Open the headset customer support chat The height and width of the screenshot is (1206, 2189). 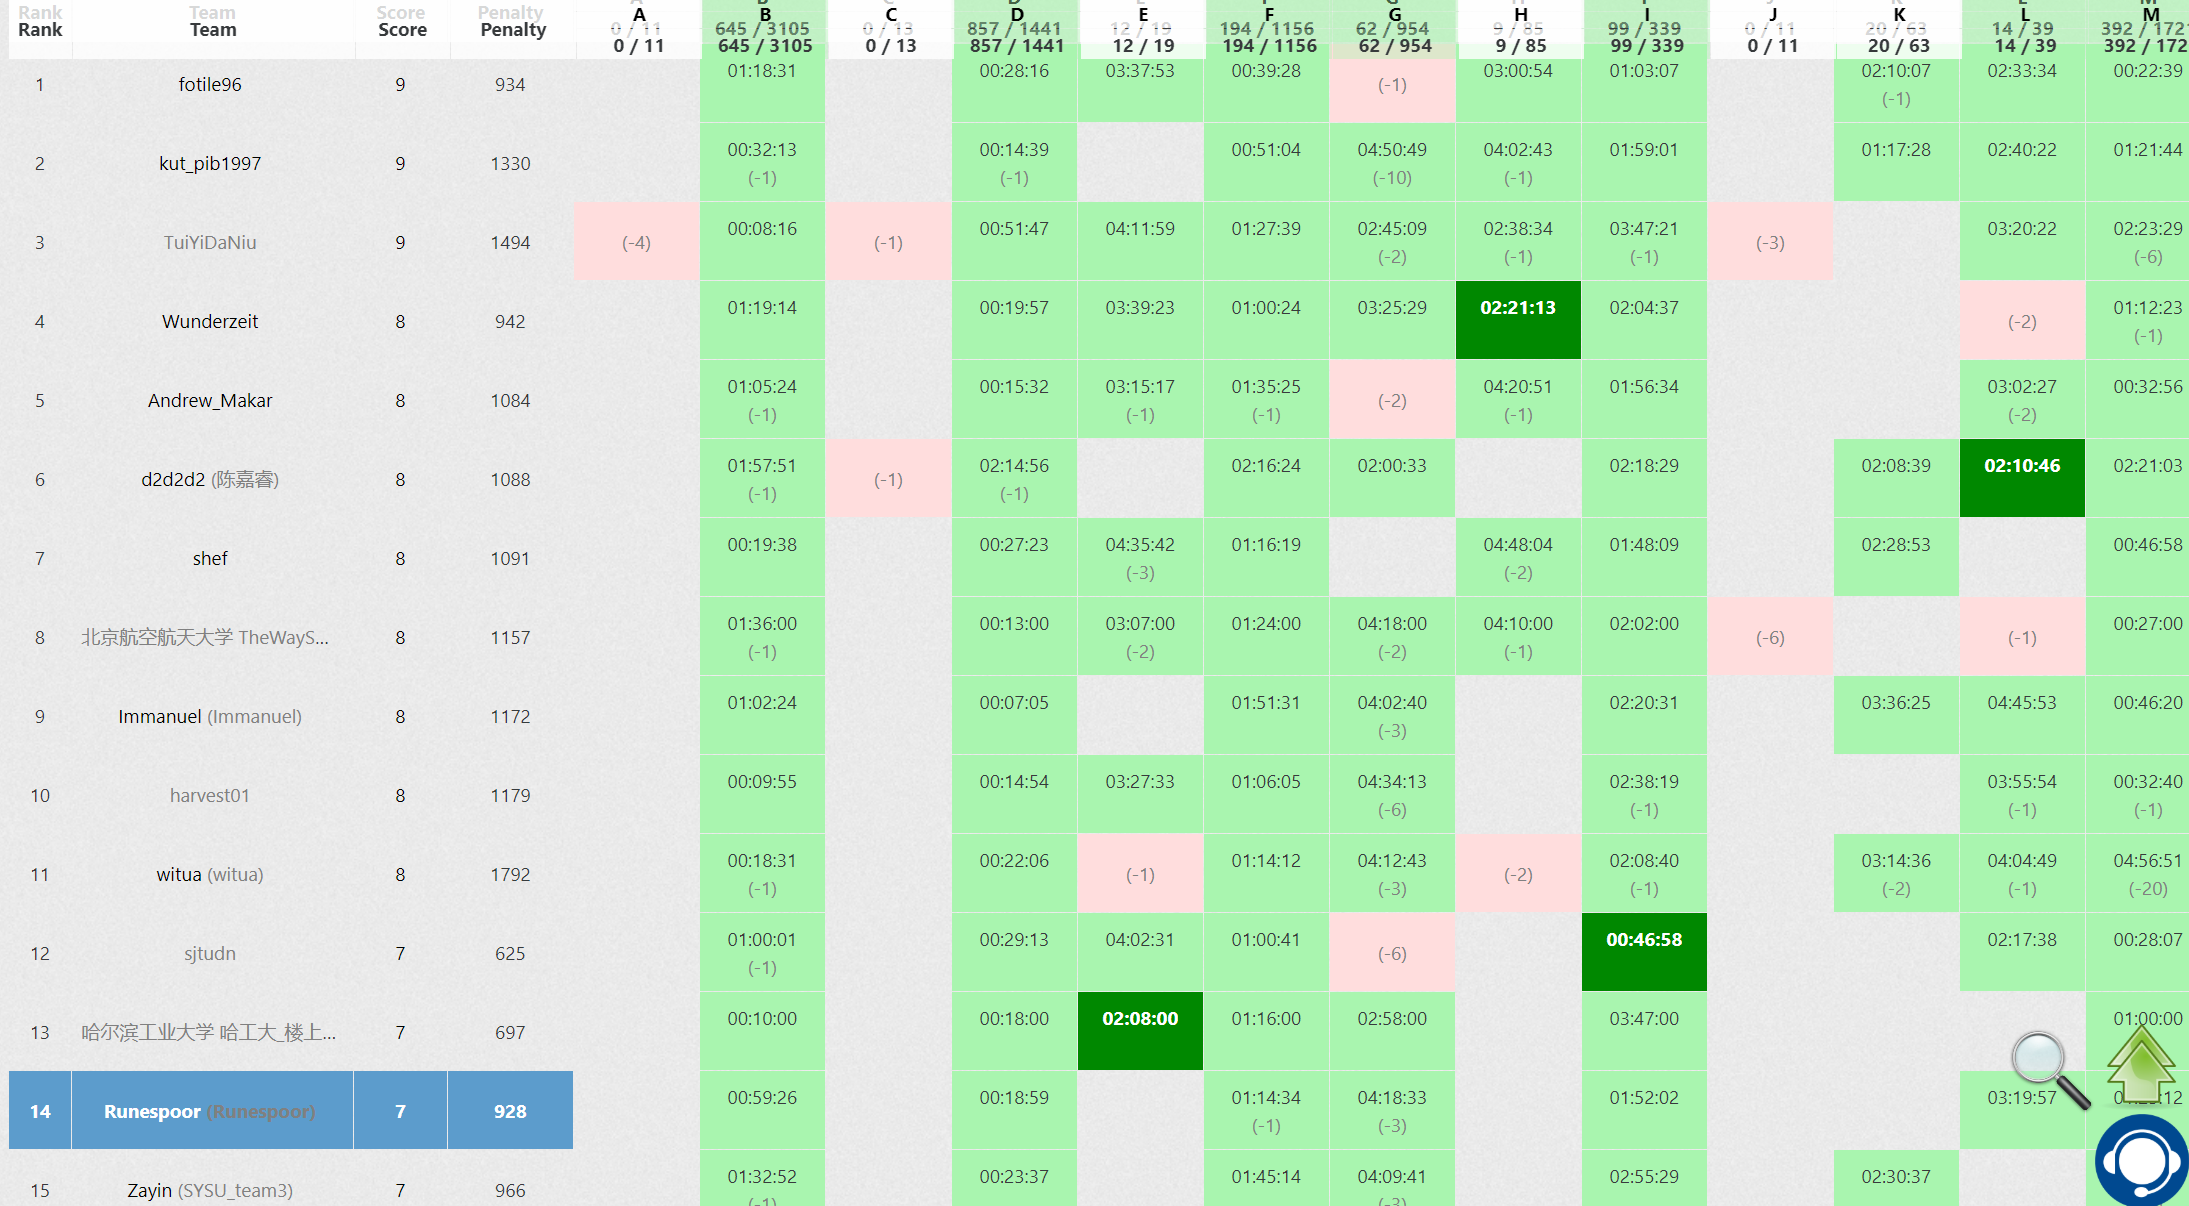(x=2141, y=1160)
